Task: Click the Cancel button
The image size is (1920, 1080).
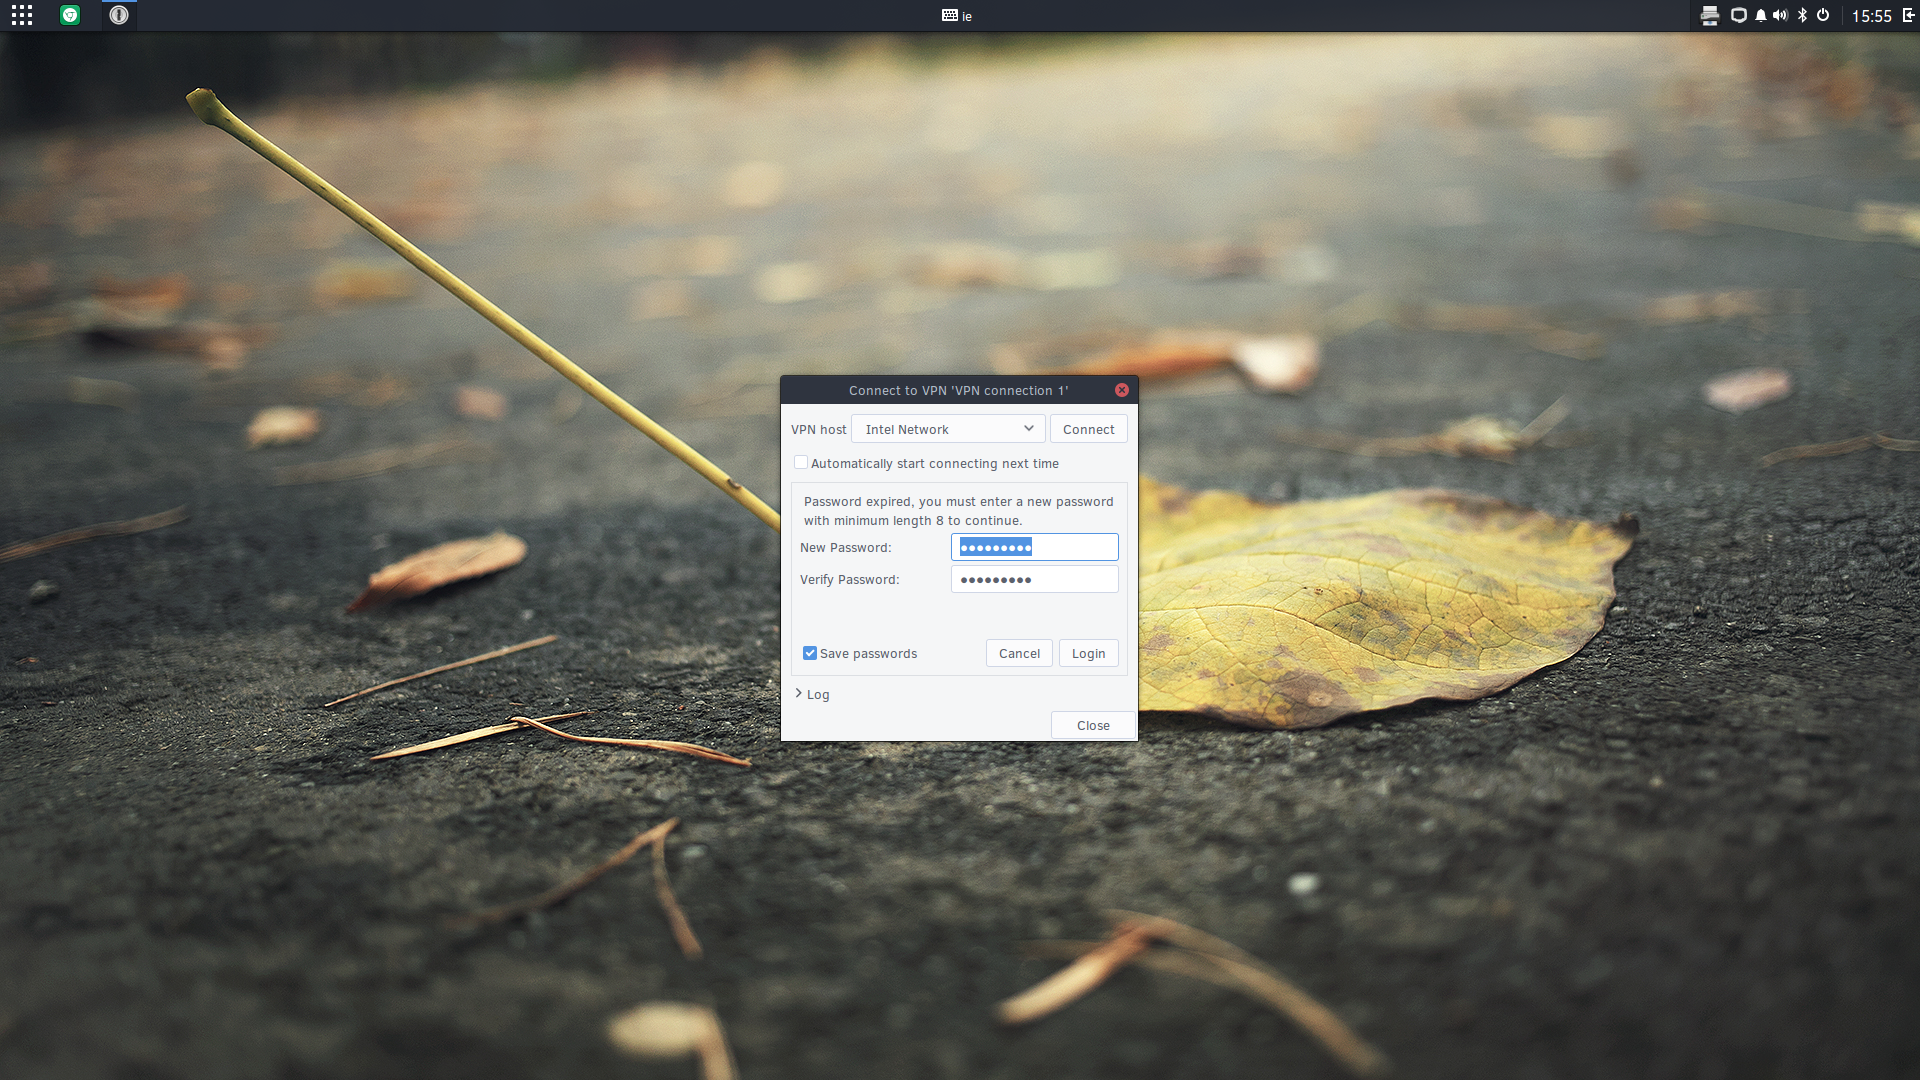Action: (x=1019, y=653)
